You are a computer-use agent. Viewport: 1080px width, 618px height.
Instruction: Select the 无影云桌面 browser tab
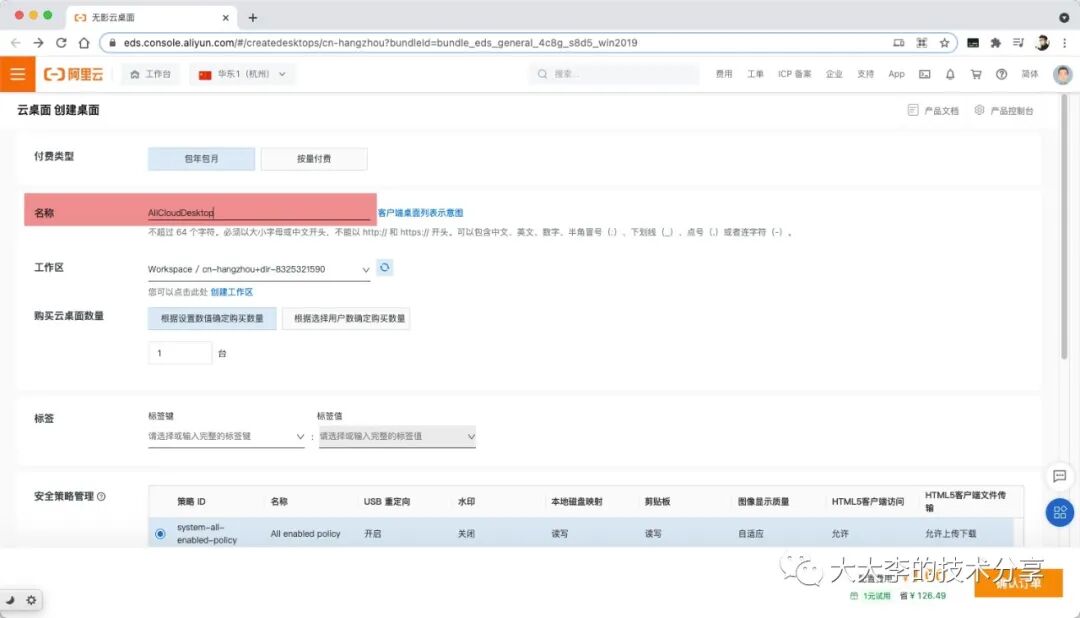(152, 17)
